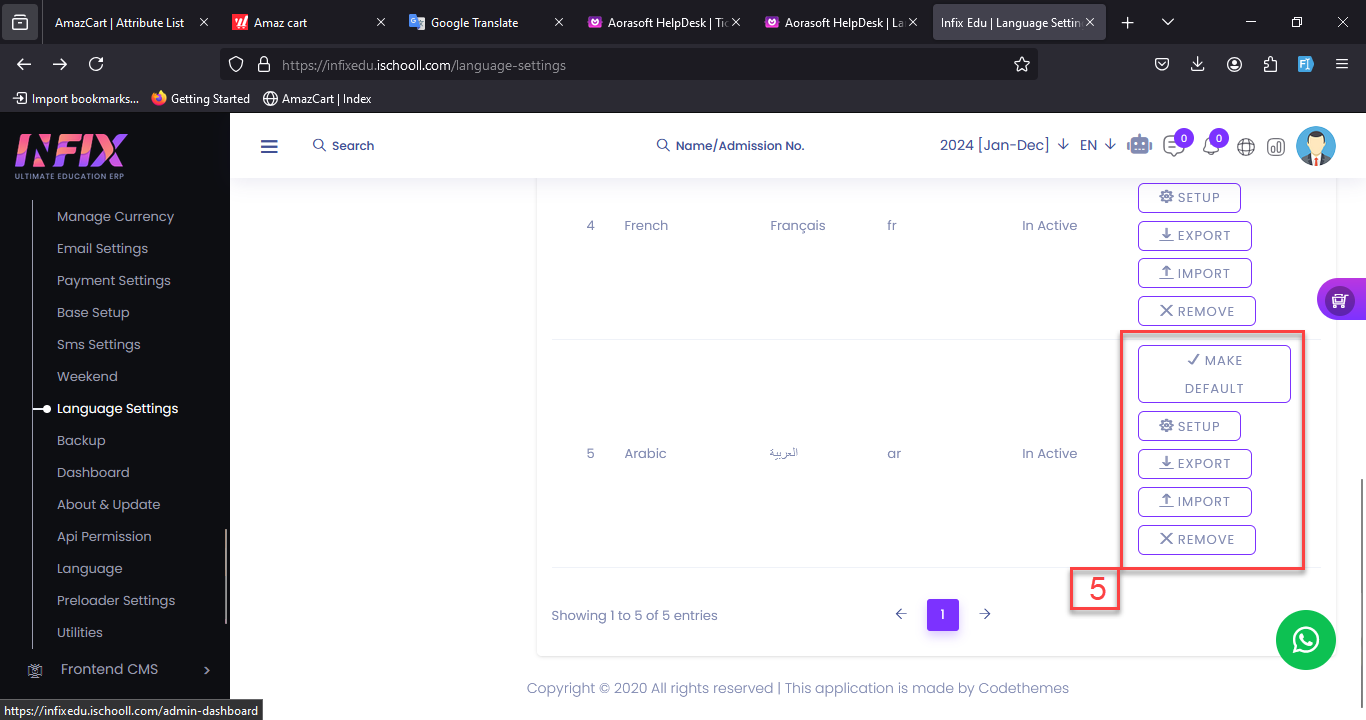The height and width of the screenshot is (720, 1366).
Task: Open the list all tabs dropdown
Action: (x=1168, y=22)
